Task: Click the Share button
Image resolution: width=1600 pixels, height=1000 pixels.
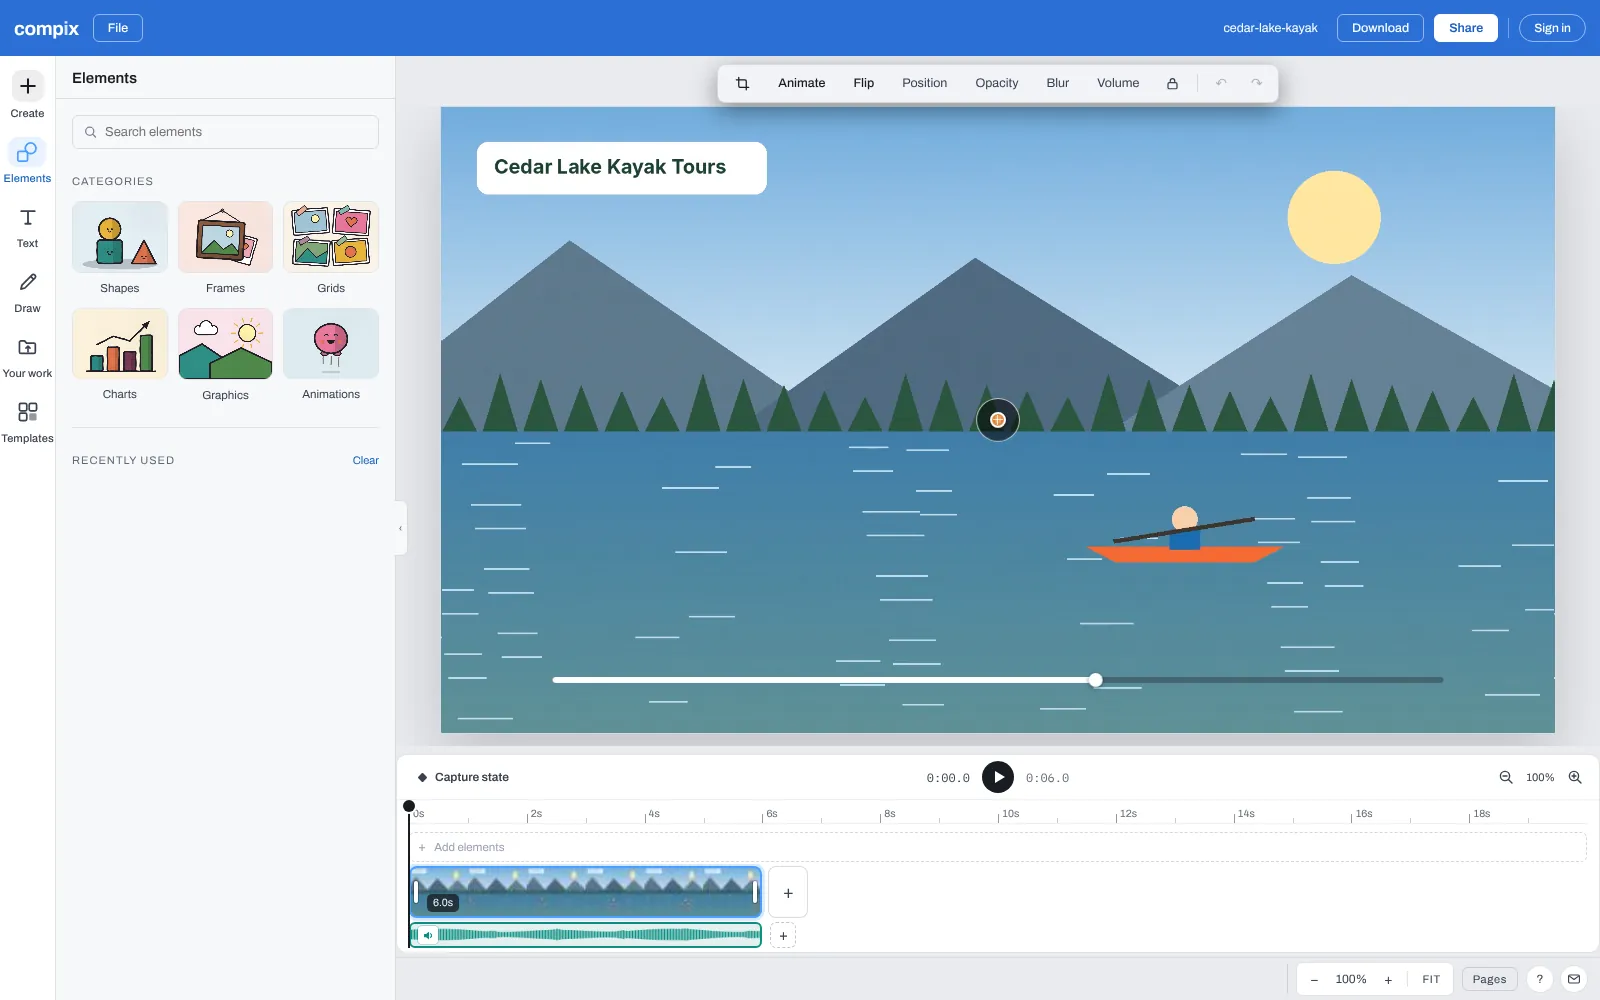Action: [1466, 28]
